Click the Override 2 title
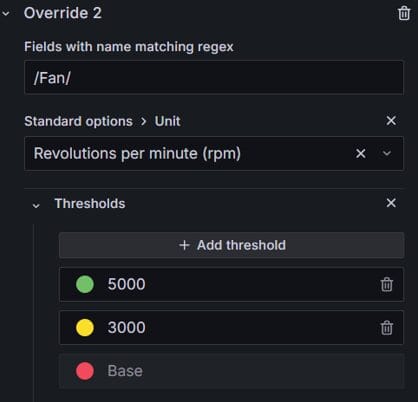 63,13
